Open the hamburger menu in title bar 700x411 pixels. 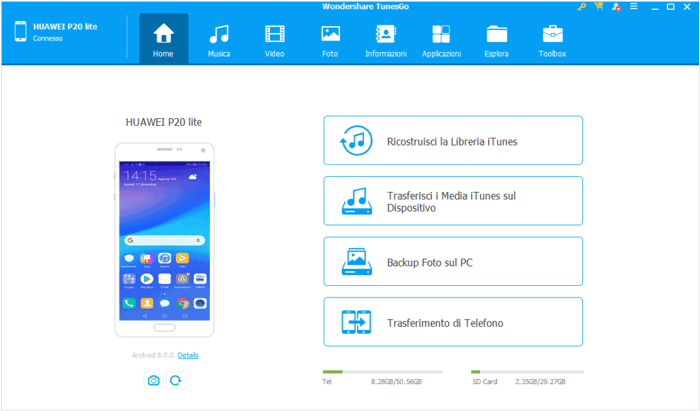632,7
